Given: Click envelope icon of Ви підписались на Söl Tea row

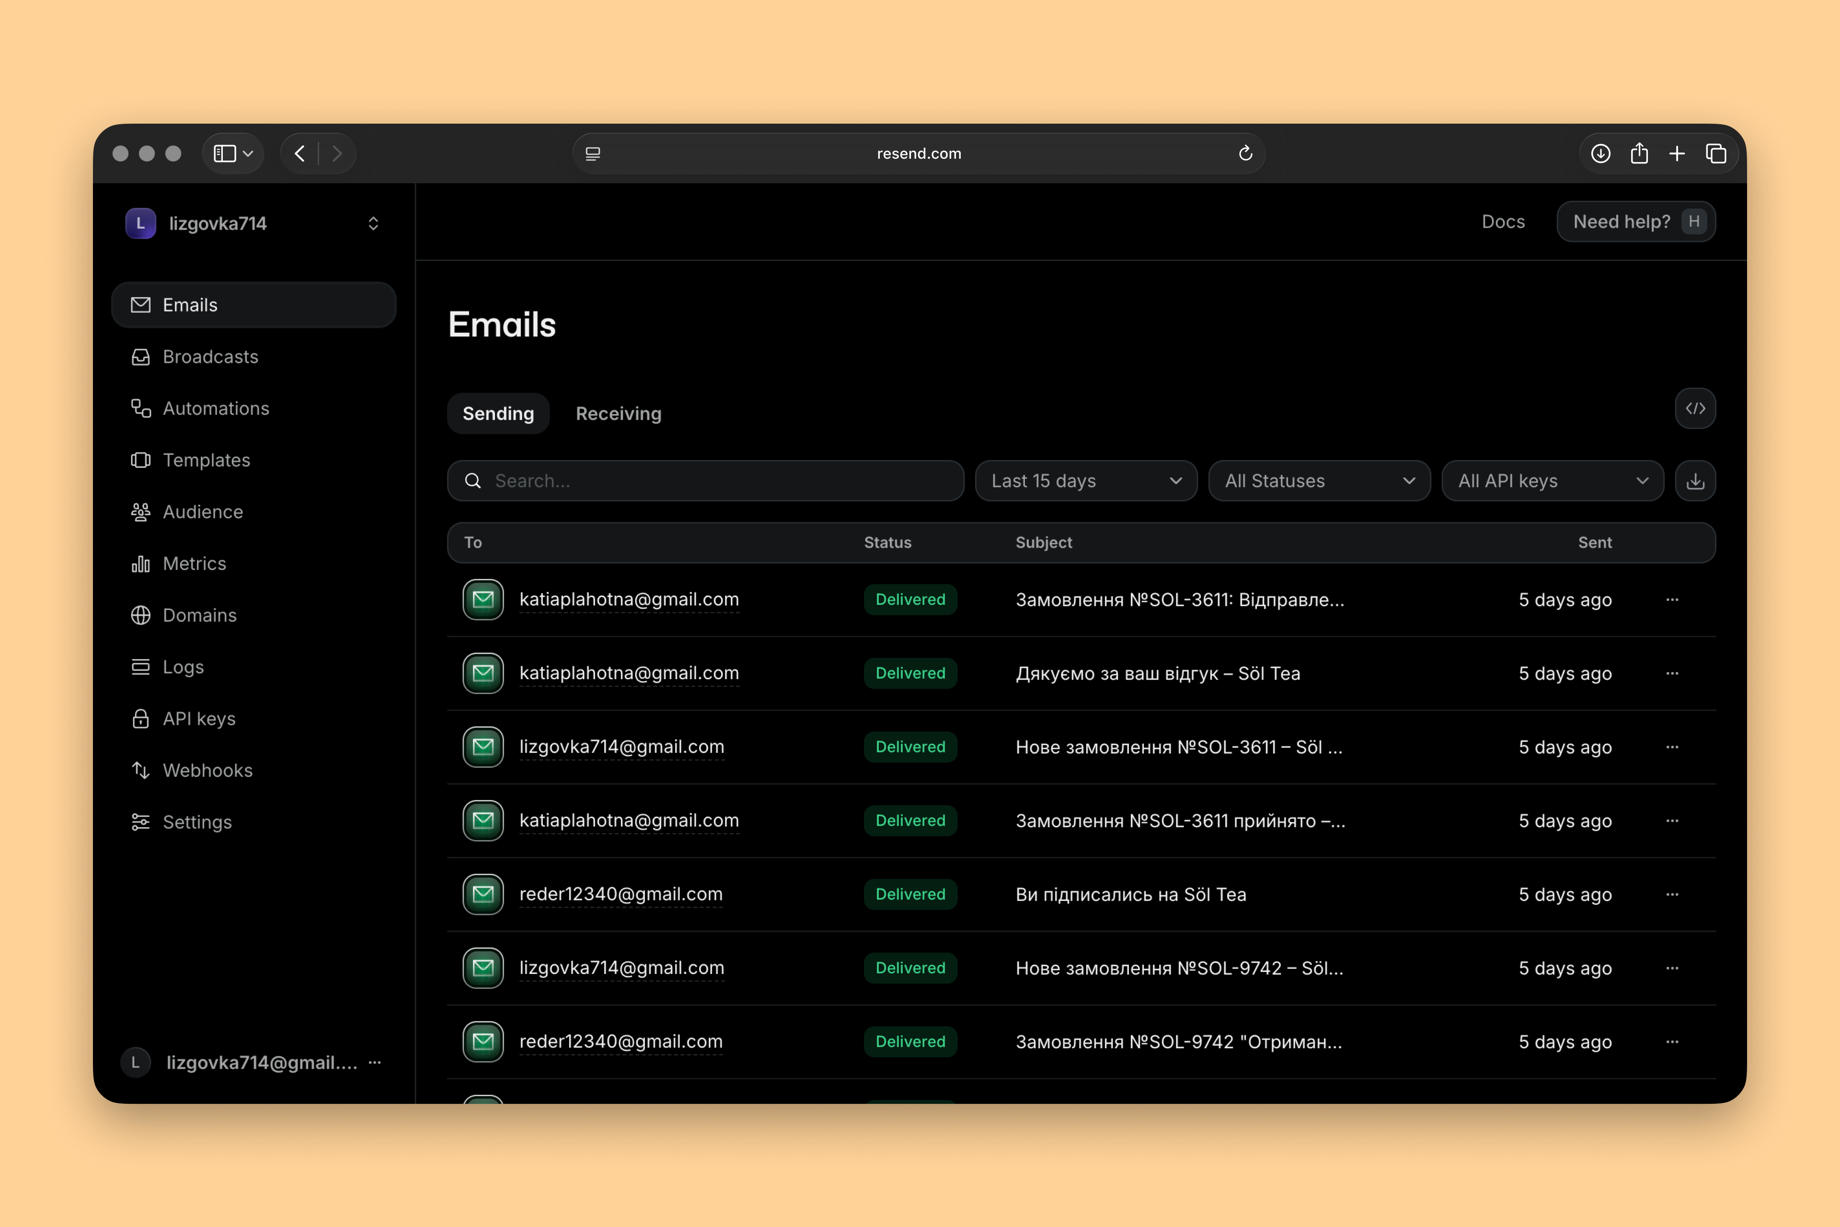Looking at the screenshot, I should (x=483, y=894).
